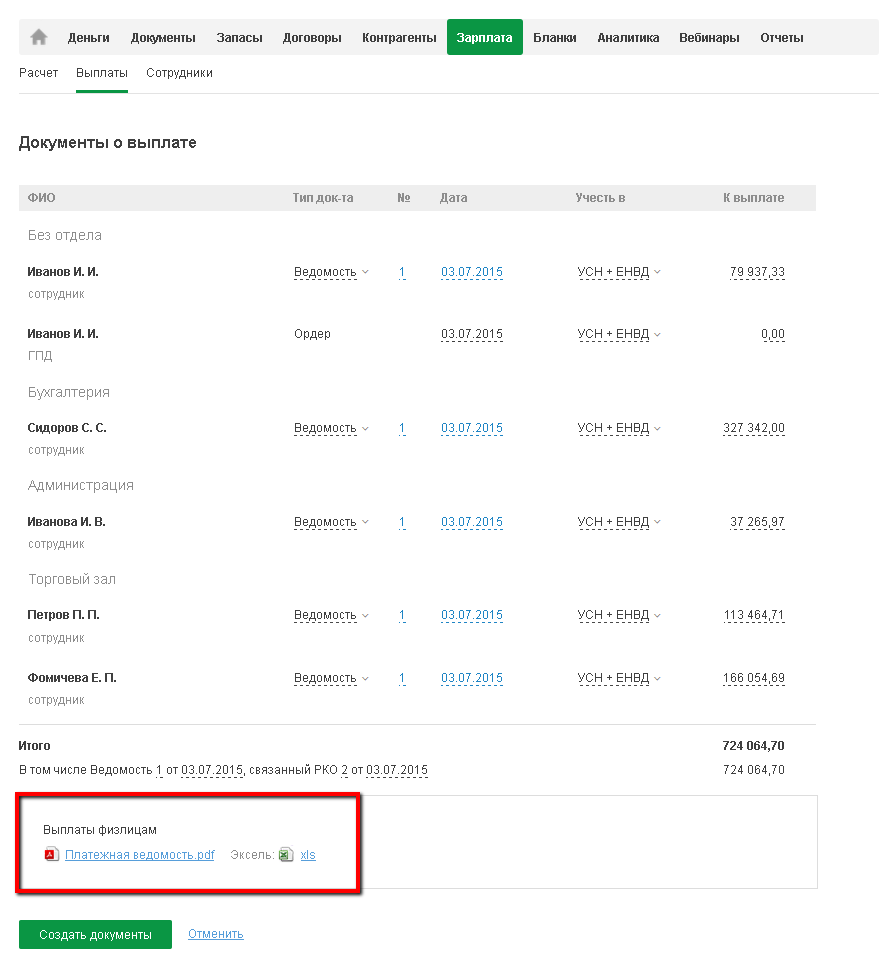Switch to the Расчет subtab

(x=39, y=73)
